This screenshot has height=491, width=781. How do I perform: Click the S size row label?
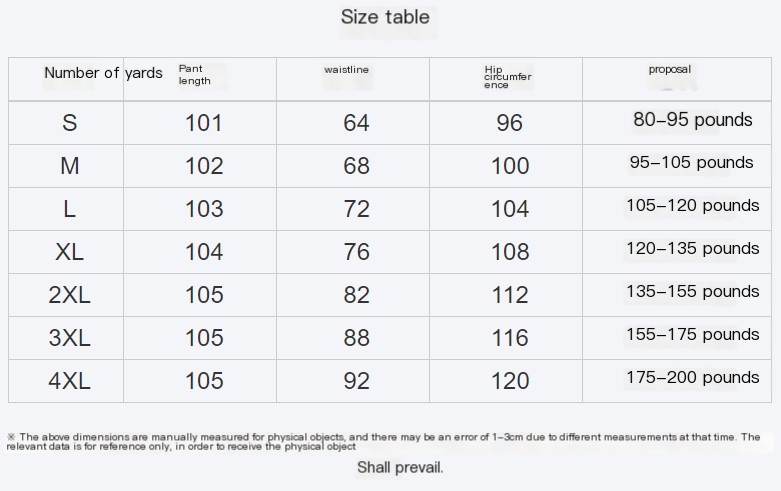(x=69, y=123)
